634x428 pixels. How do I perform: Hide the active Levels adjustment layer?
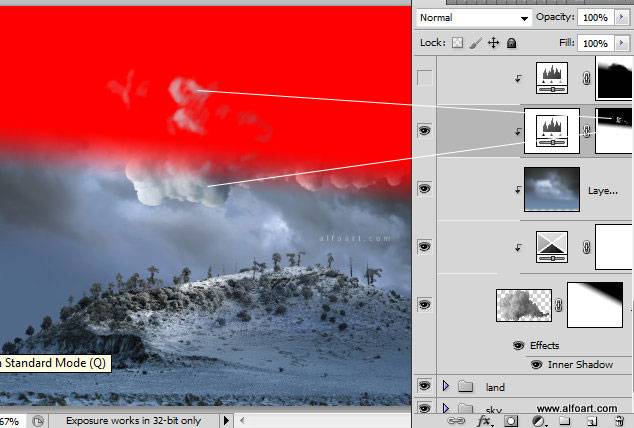click(425, 131)
